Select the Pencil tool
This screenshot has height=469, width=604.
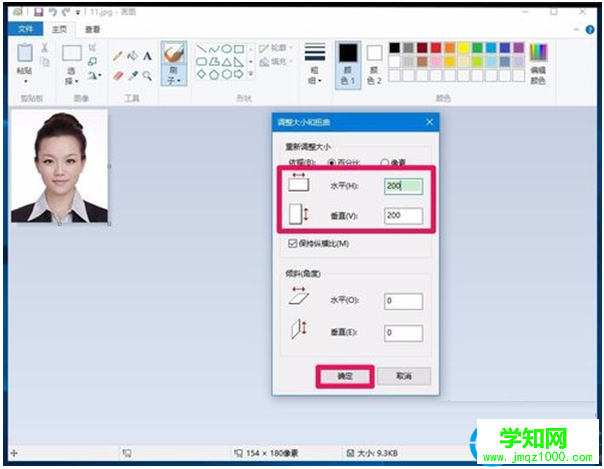click(117, 56)
